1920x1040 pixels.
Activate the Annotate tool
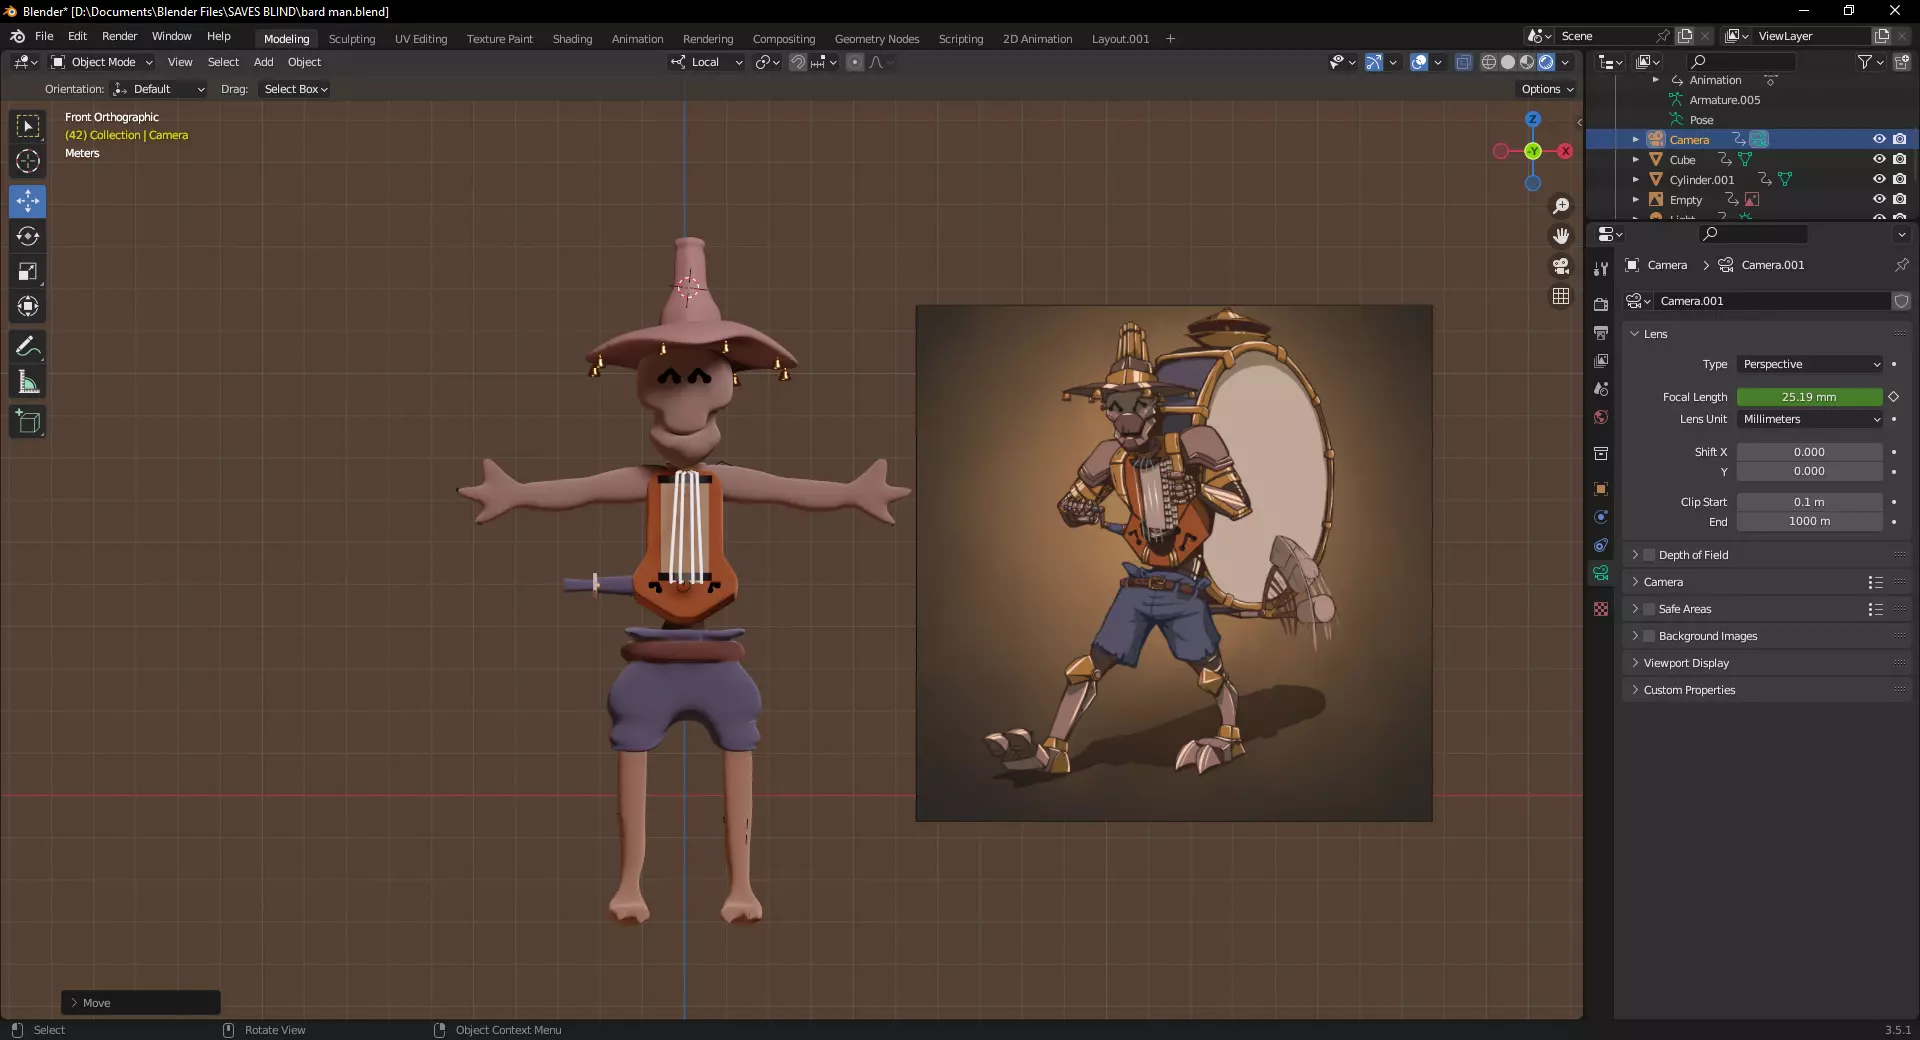coord(28,347)
